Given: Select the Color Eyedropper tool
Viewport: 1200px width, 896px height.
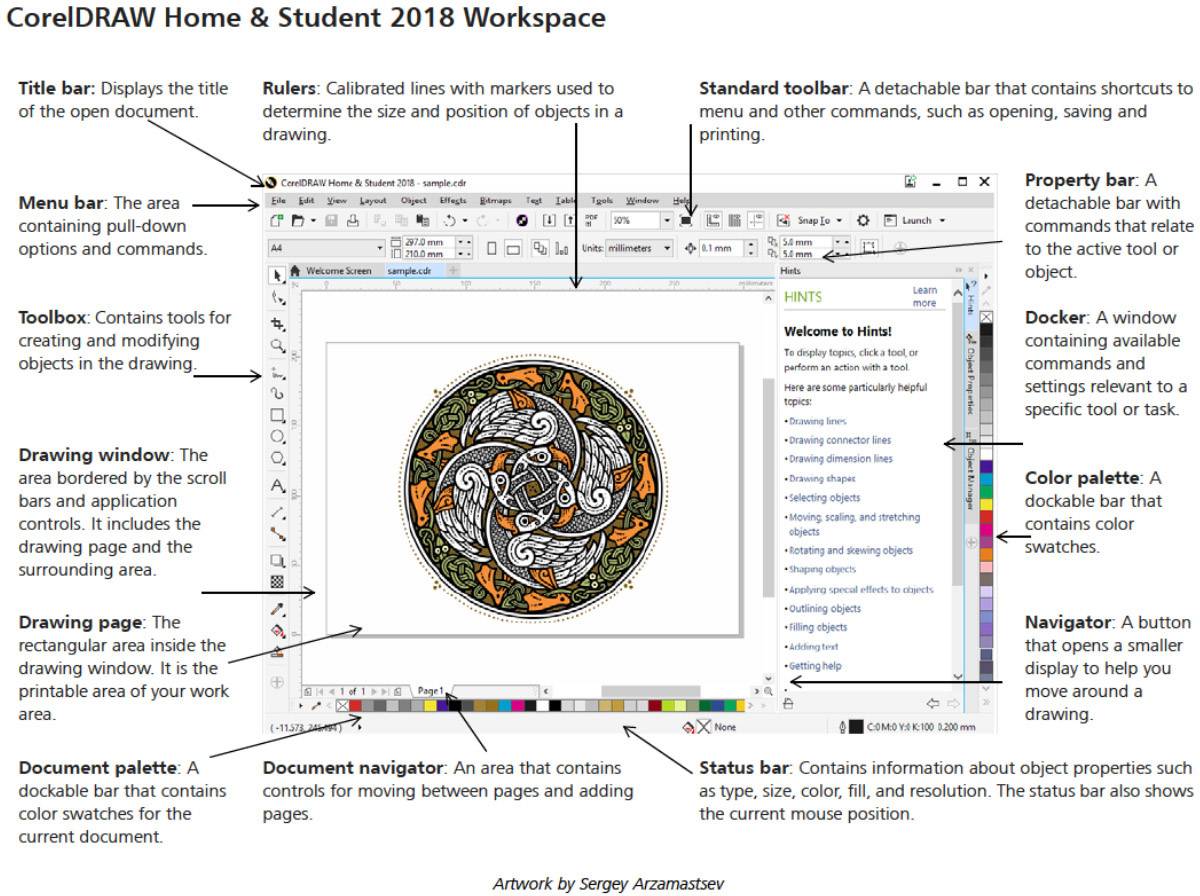Looking at the screenshot, I should point(278,608).
